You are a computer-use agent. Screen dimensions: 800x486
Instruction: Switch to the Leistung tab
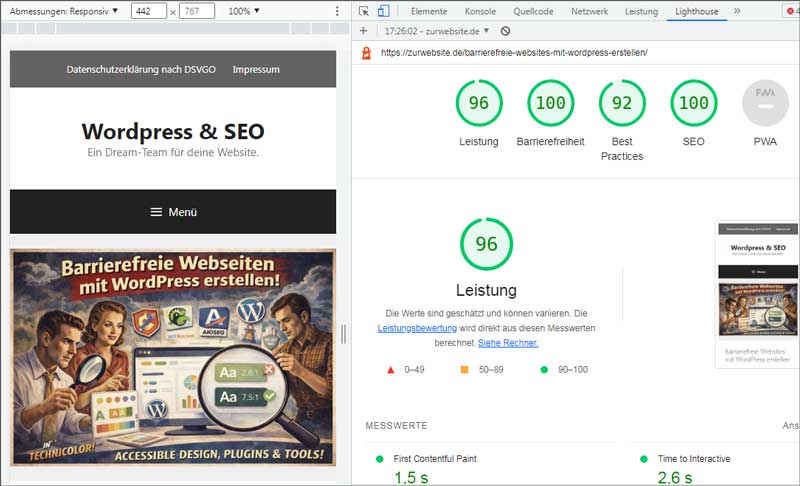point(641,11)
